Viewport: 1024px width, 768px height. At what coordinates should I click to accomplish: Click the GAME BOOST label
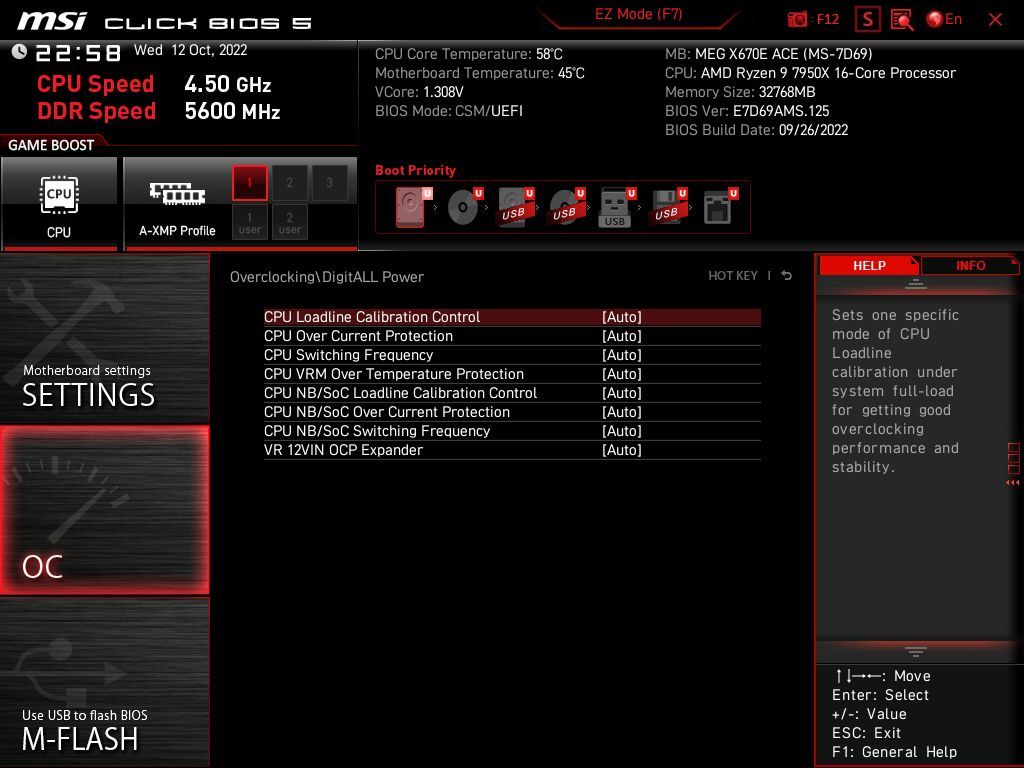click(51, 145)
